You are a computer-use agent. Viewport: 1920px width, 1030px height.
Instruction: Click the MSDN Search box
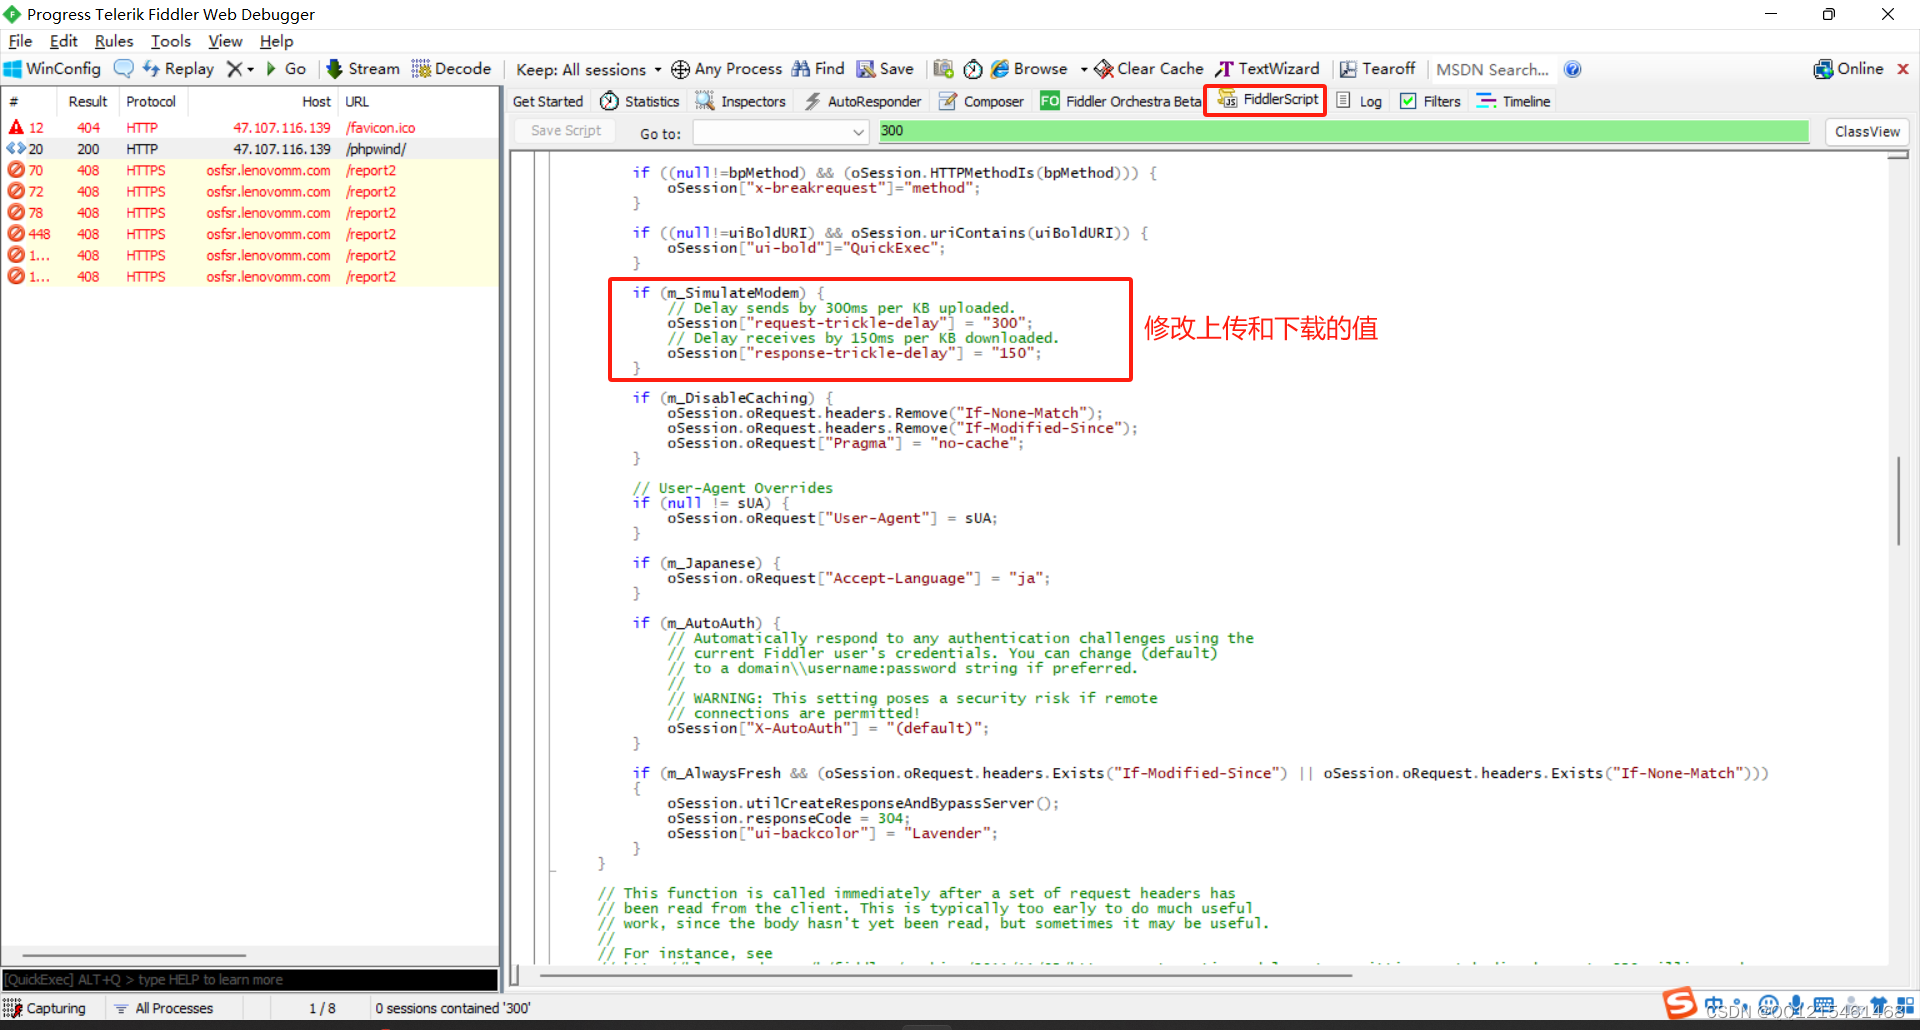click(x=1492, y=69)
